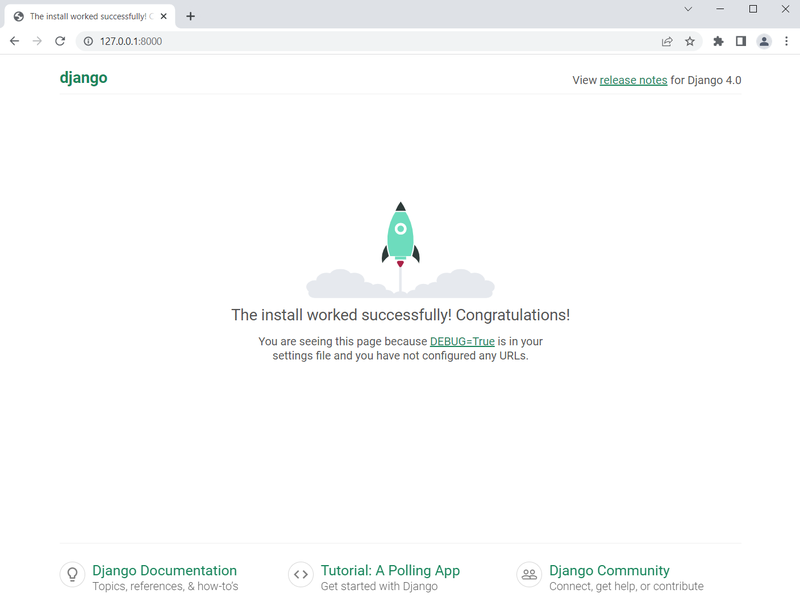Image resolution: width=800 pixels, height=602 pixels.
Task: Expand the tab search chevron
Action: (x=688, y=9)
